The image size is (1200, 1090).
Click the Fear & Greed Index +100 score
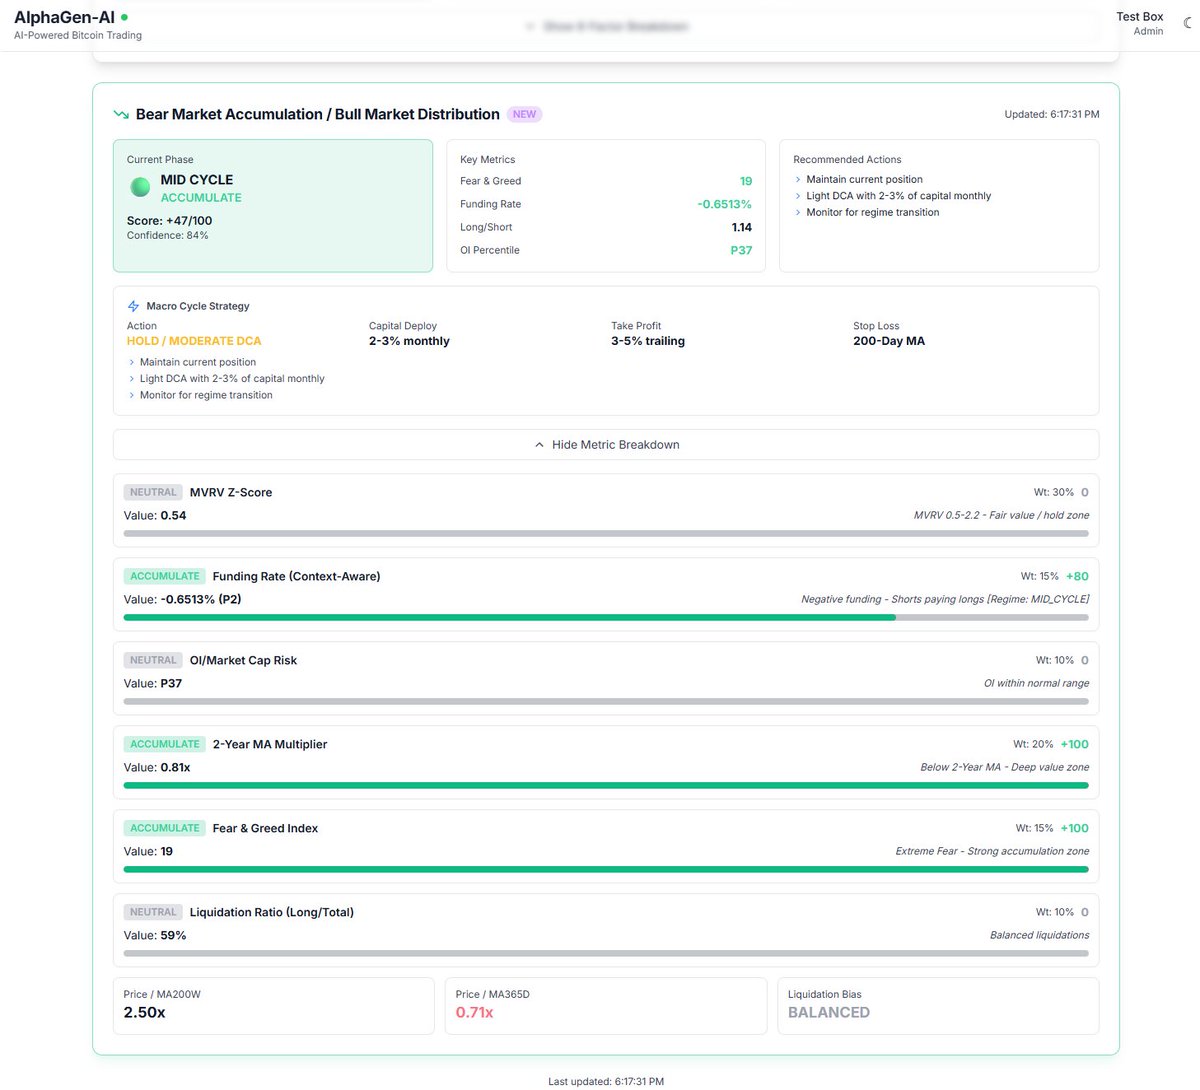coord(1075,828)
